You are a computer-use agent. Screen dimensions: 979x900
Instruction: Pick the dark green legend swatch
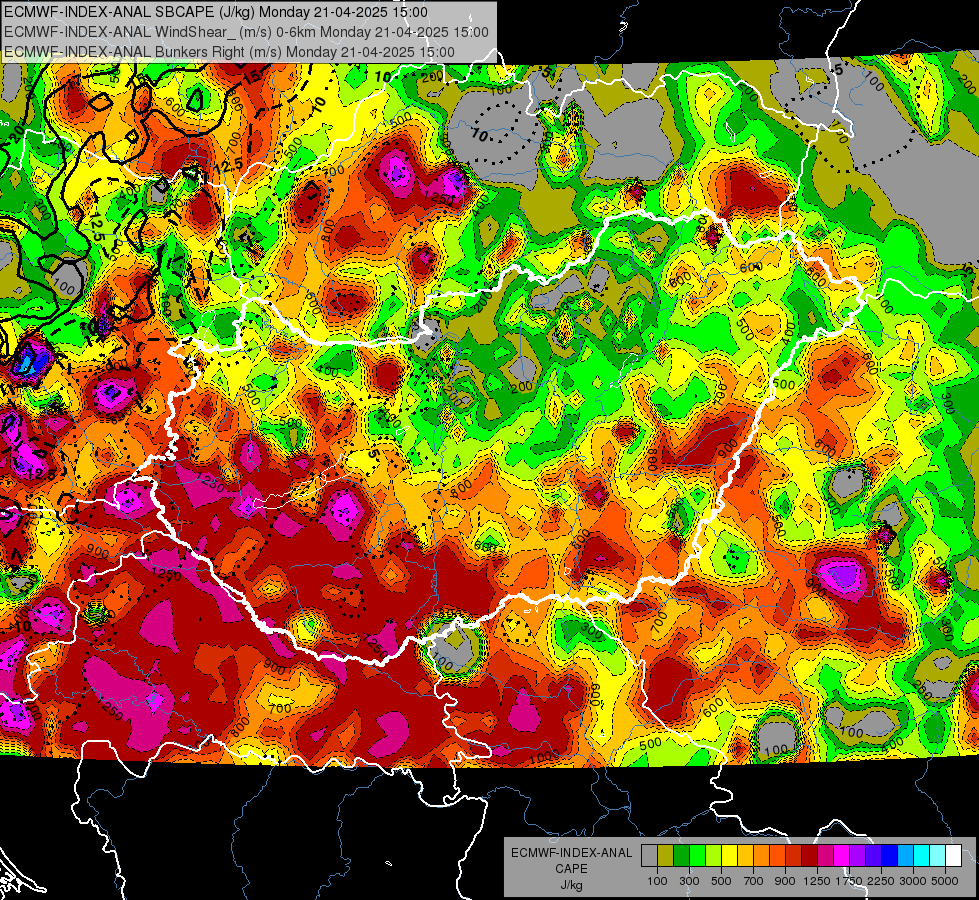pyautogui.click(x=681, y=855)
